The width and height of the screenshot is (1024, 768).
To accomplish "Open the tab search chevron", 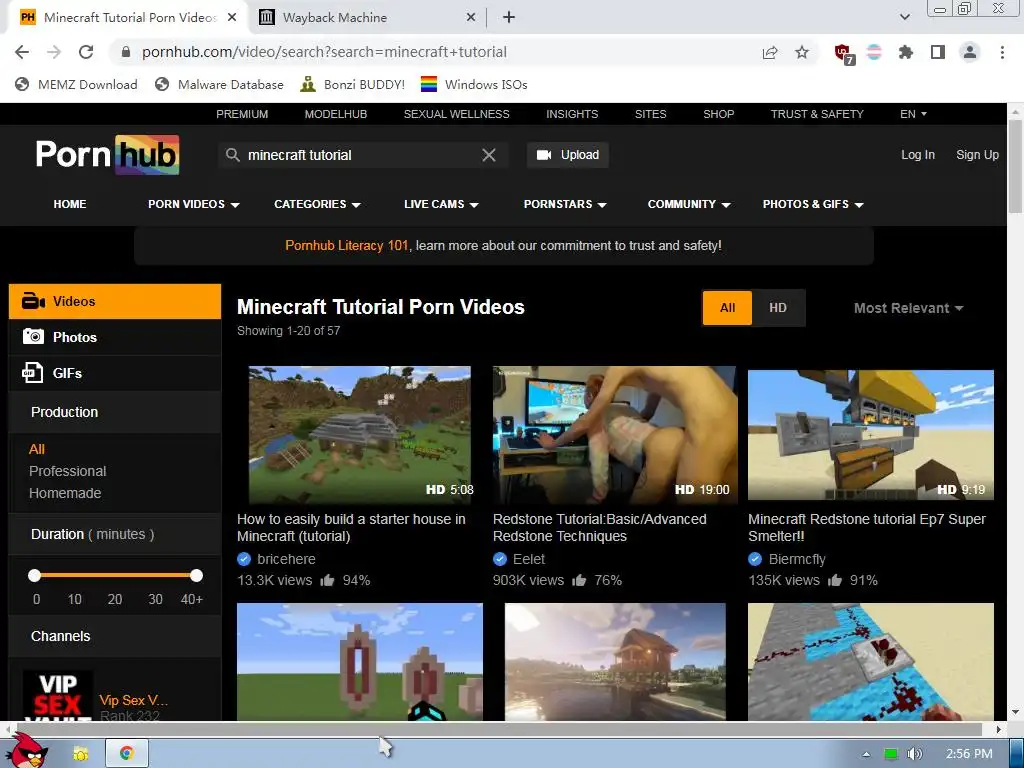I will tap(904, 18).
